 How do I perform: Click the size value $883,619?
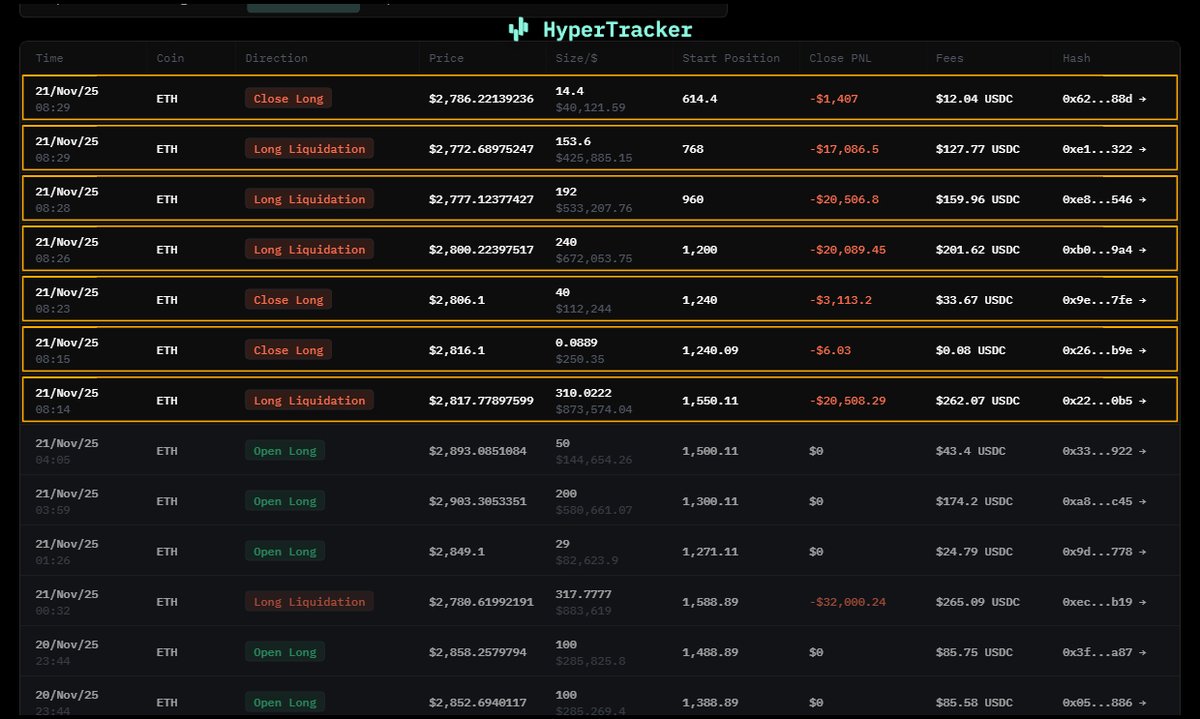click(583, 610)
